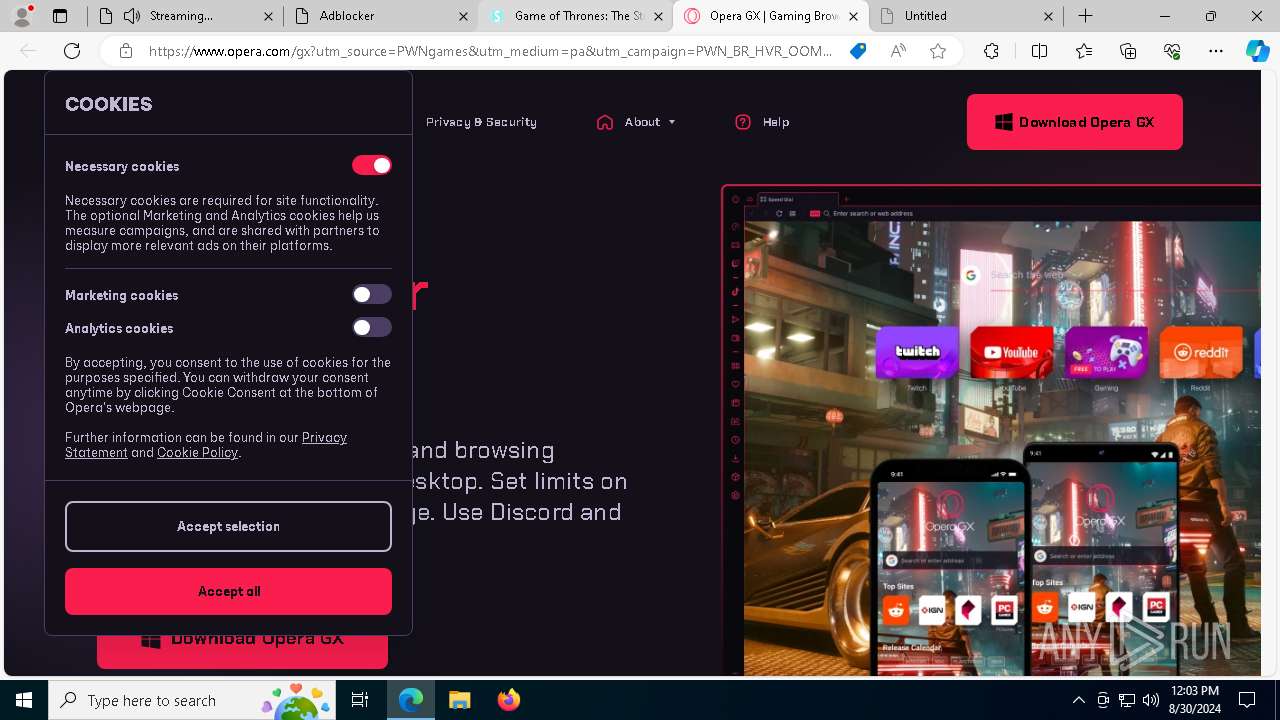Open a new browser tab
The width and height of the screenshot is (1280, 720).
point(1085,16)
